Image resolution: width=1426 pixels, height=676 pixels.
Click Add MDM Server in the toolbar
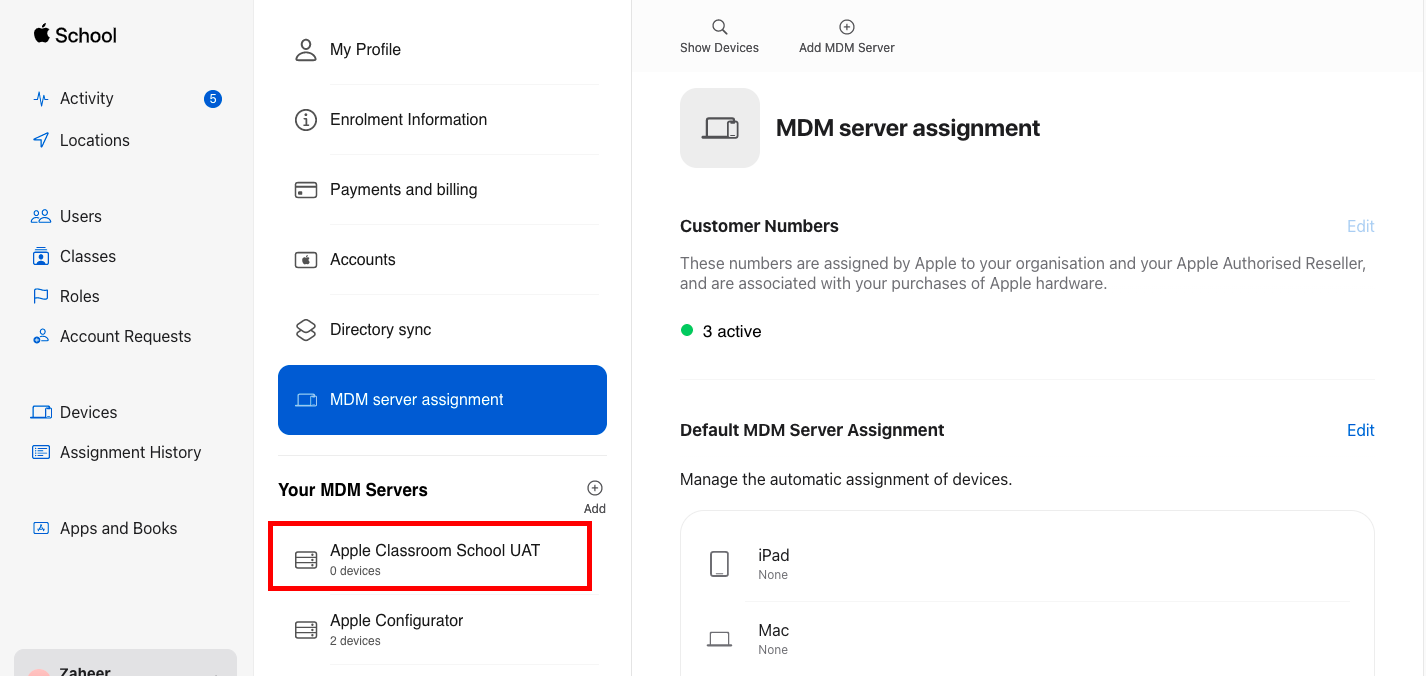pyautogui.click(x=847, y=37)
